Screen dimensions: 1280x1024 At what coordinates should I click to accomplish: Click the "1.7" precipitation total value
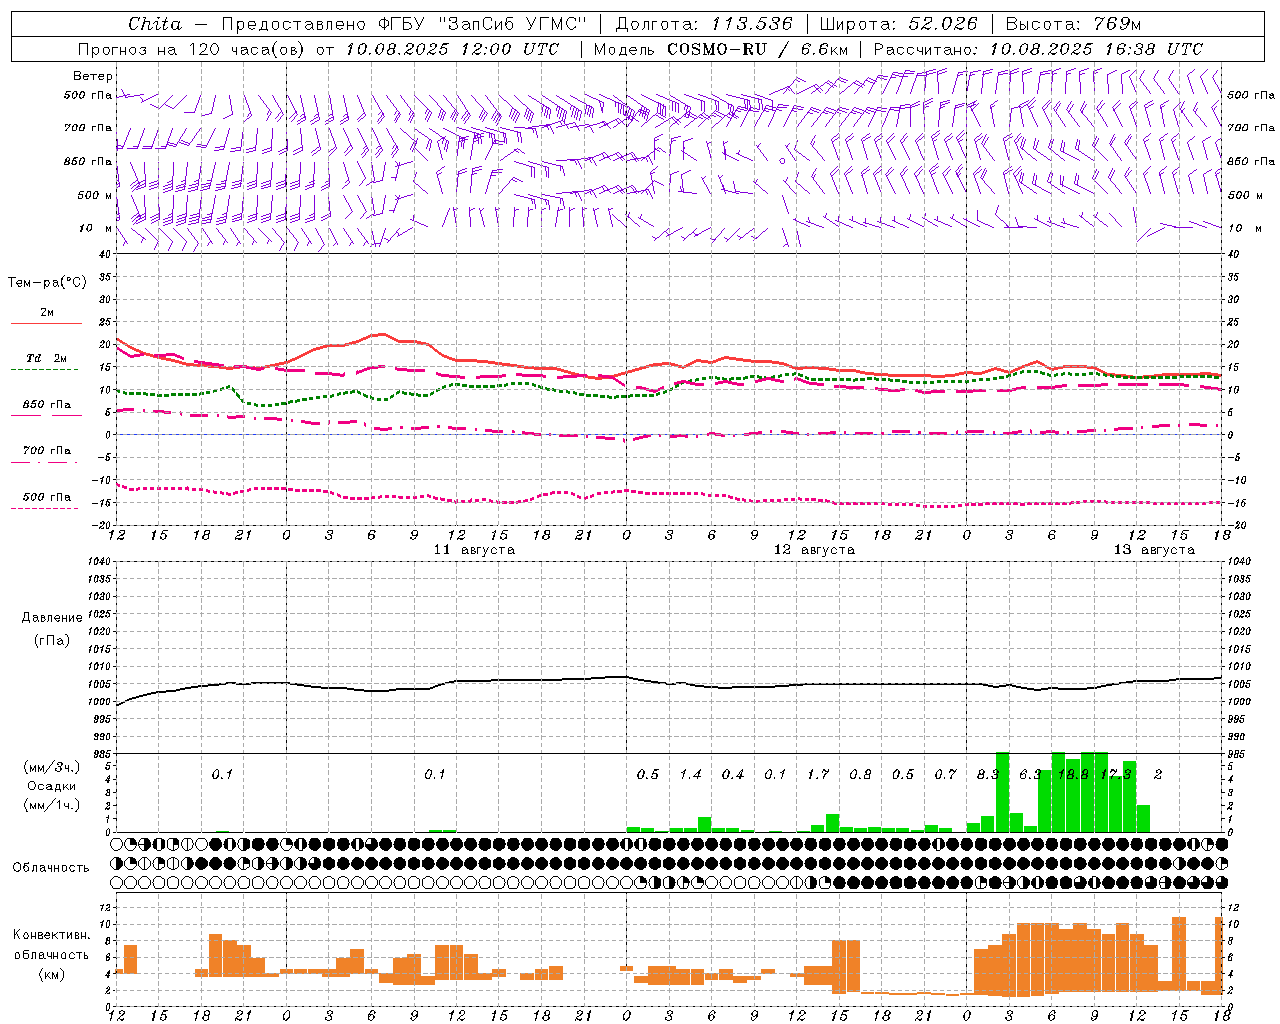tap(818, 775)
